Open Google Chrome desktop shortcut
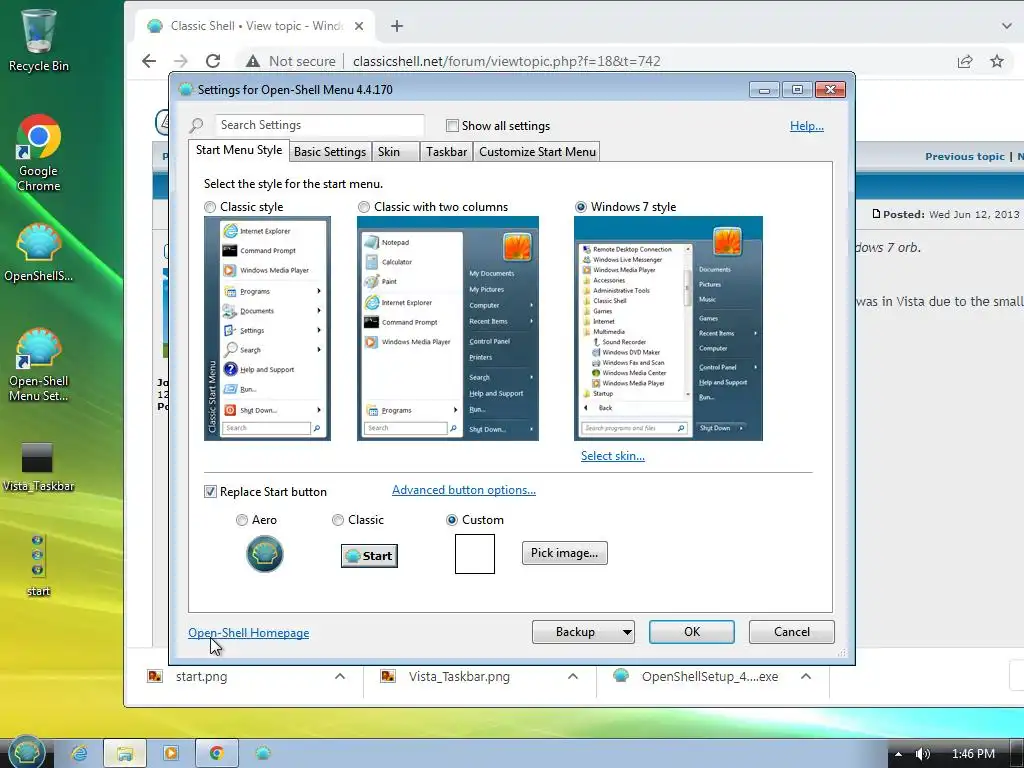The height and width of the screenshot is (768, 1024). click(x=39, y=154)
